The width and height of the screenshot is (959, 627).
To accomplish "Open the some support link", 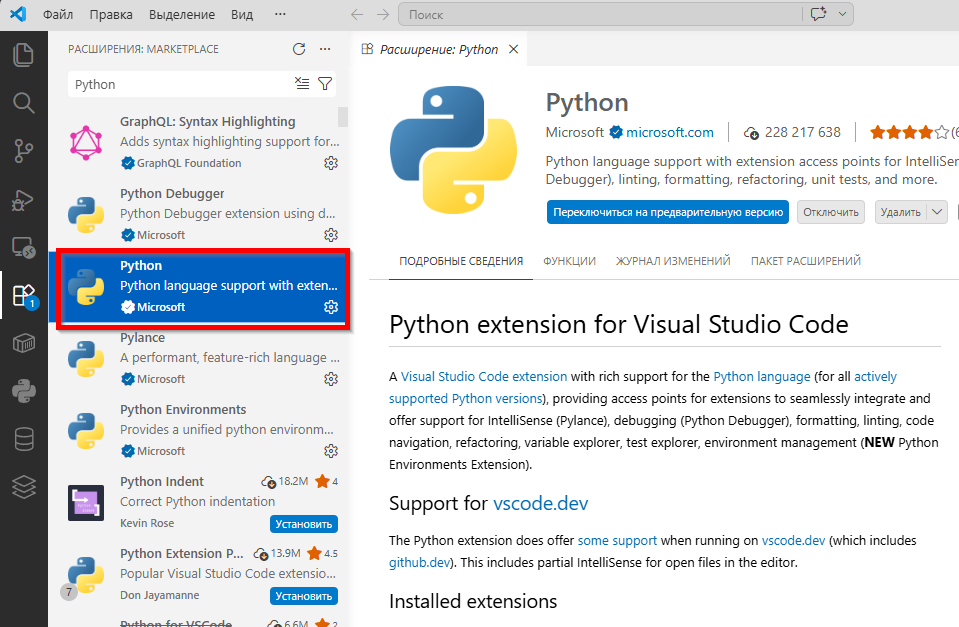I will (x=617, y=540).
